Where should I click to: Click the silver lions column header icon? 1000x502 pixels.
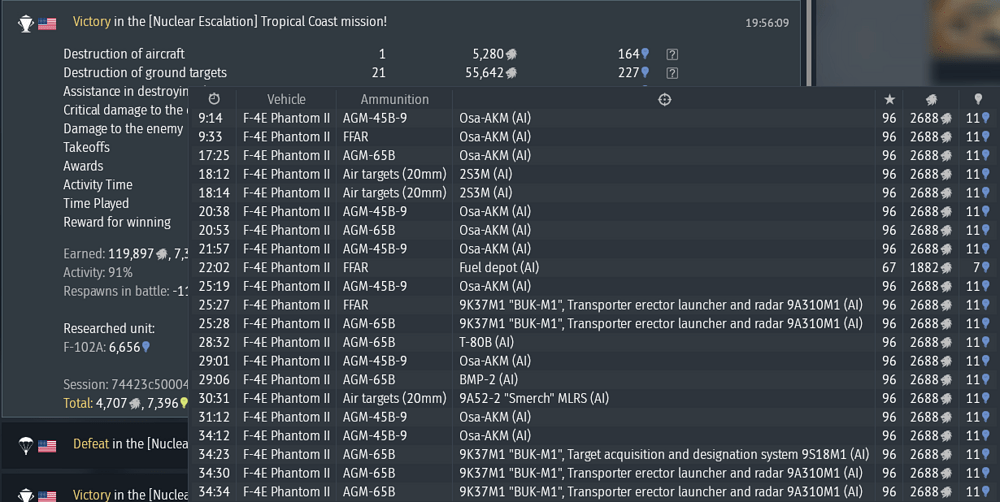tap(931, 99)
